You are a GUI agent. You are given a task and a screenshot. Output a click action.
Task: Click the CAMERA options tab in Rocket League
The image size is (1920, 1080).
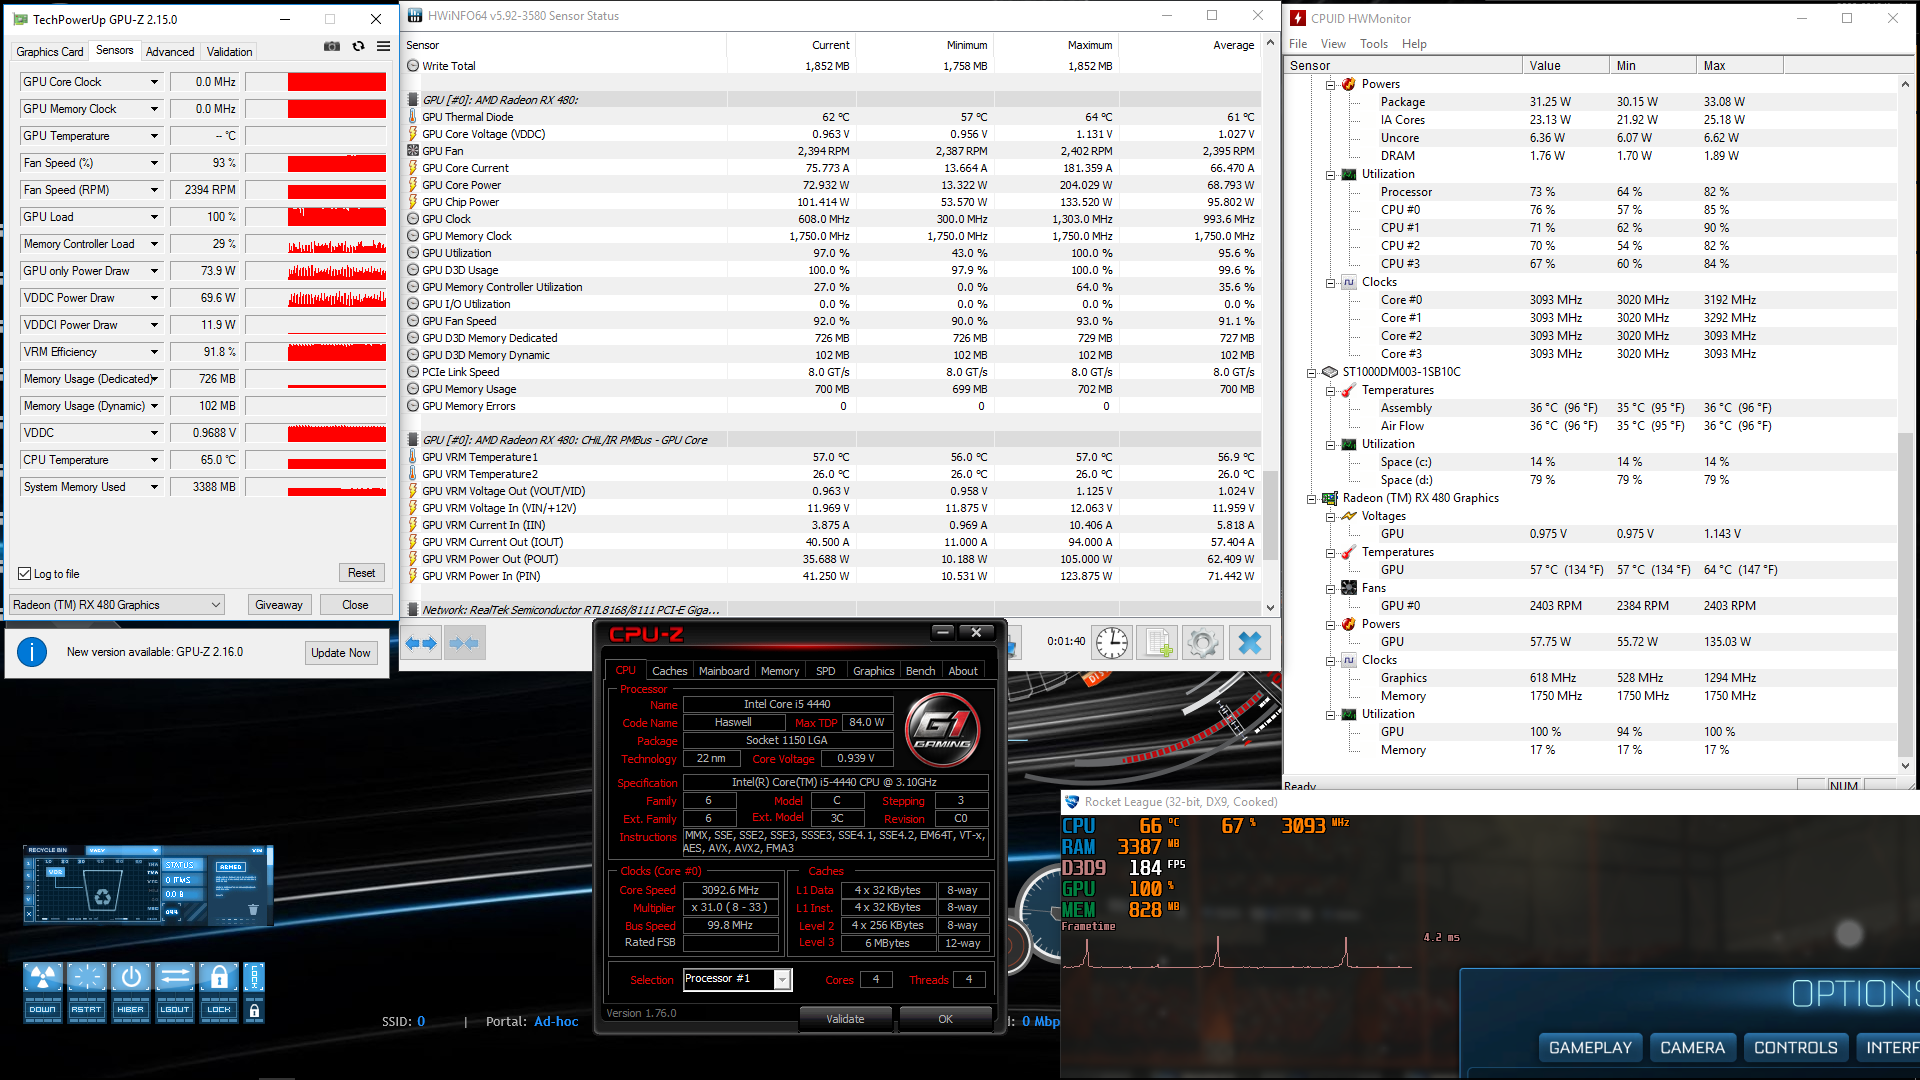click(x=1692, y=1048)
